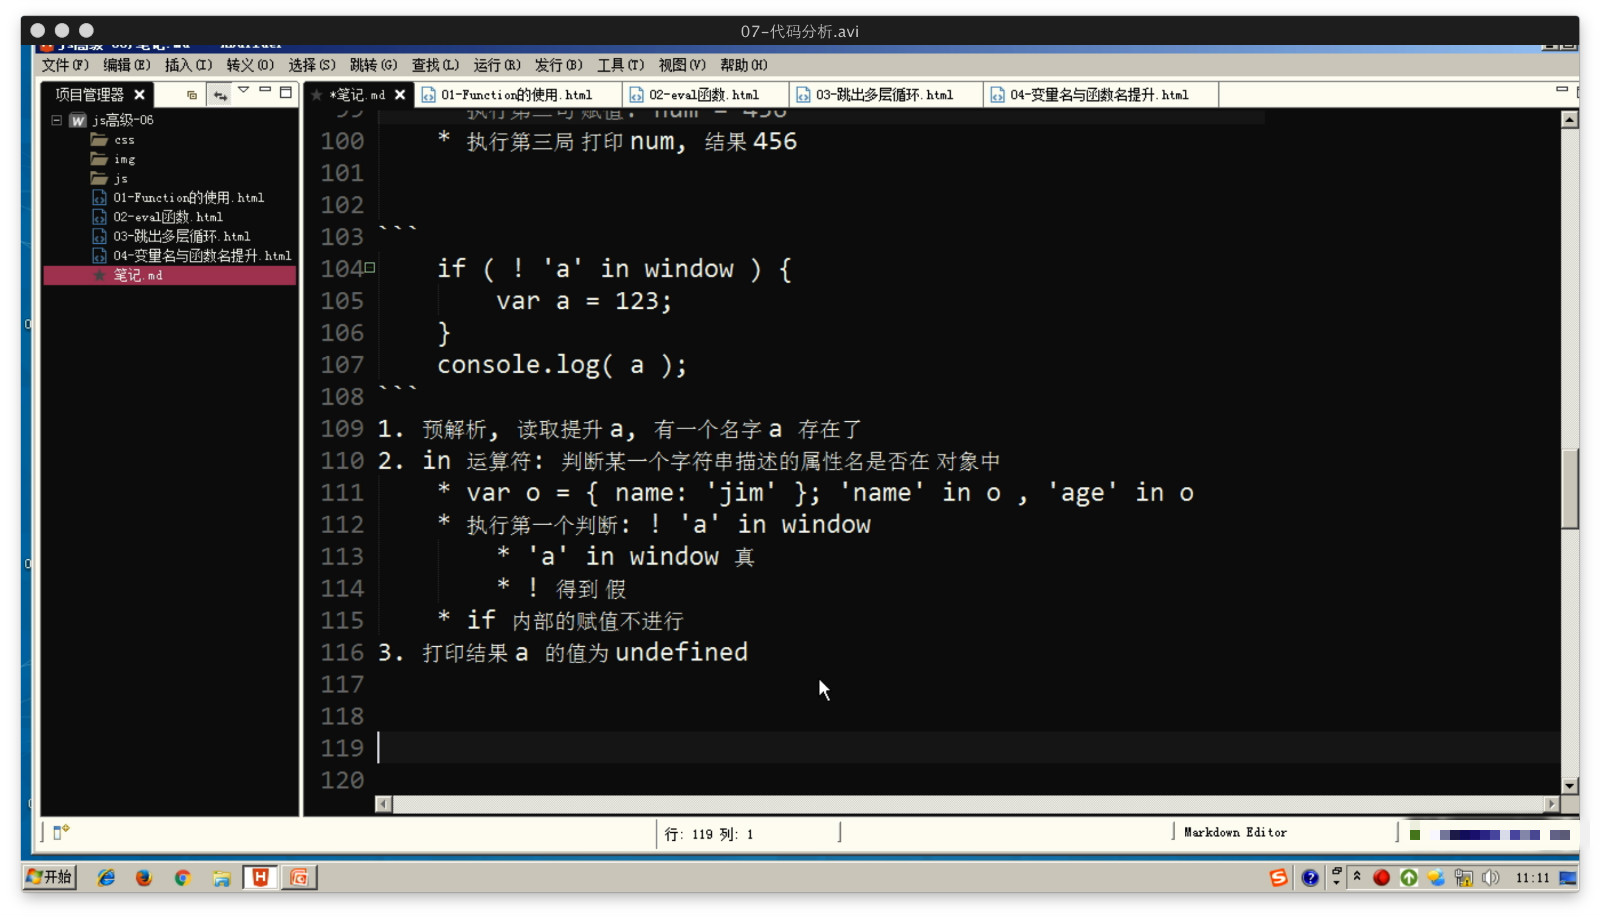Click the editor scroll-down arrow

pos(1570,786)
